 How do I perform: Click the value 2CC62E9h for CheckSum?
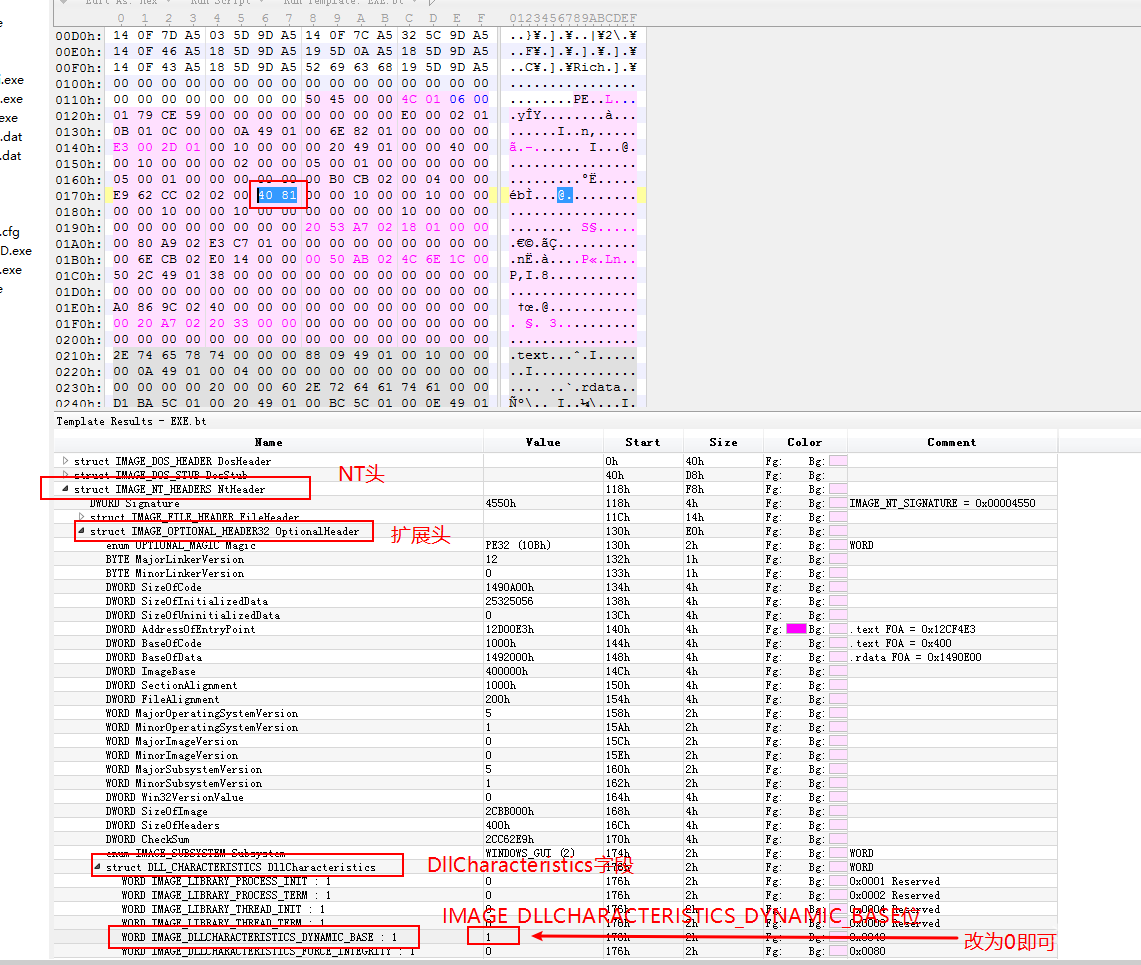coord(509,839)
